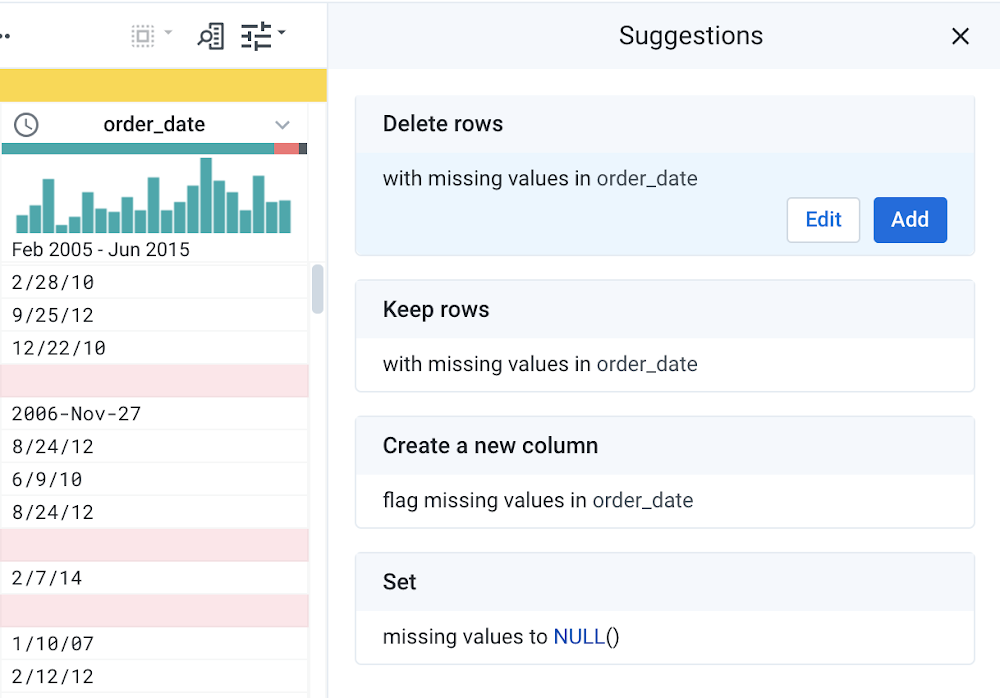Select the cell with value 2/28/10
1000x698 pixels.
tap(154, 282)
